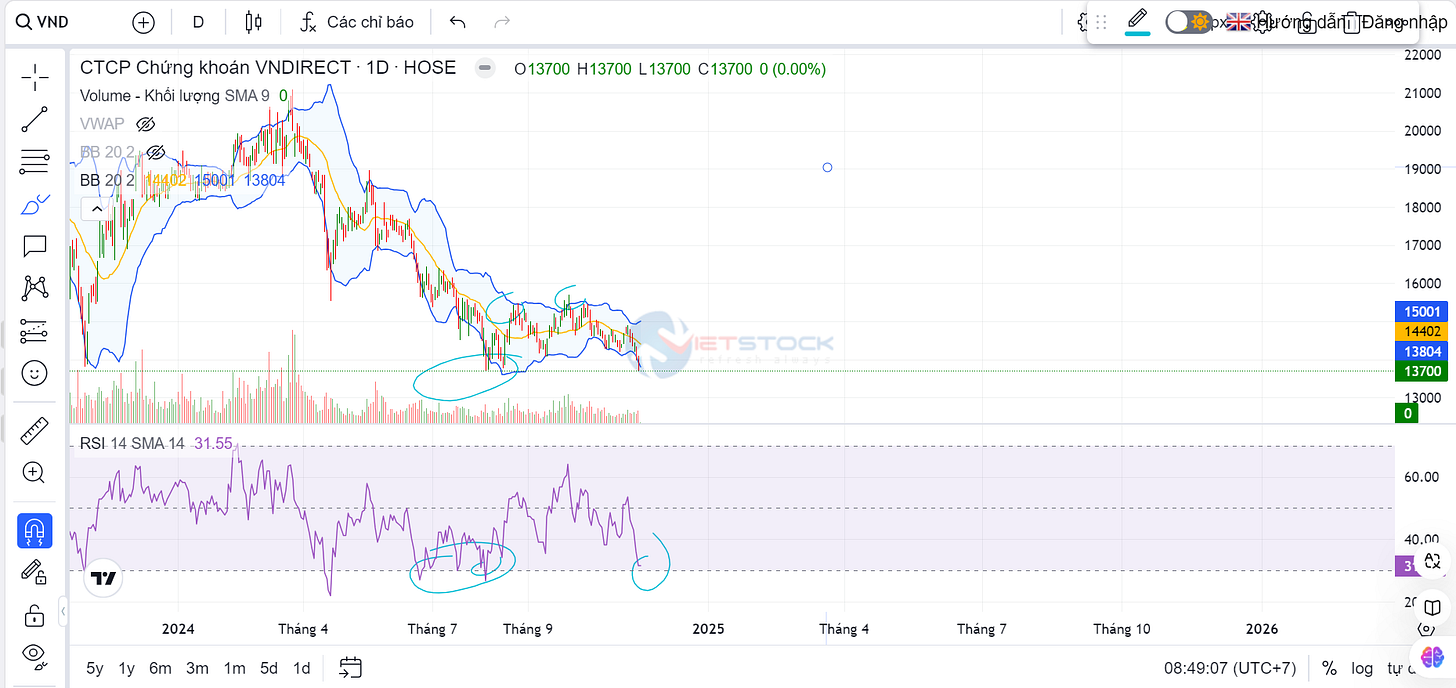Click the lock icon in floating toolbar
The image size is (1456, 688).
[x=1307, y=23]
